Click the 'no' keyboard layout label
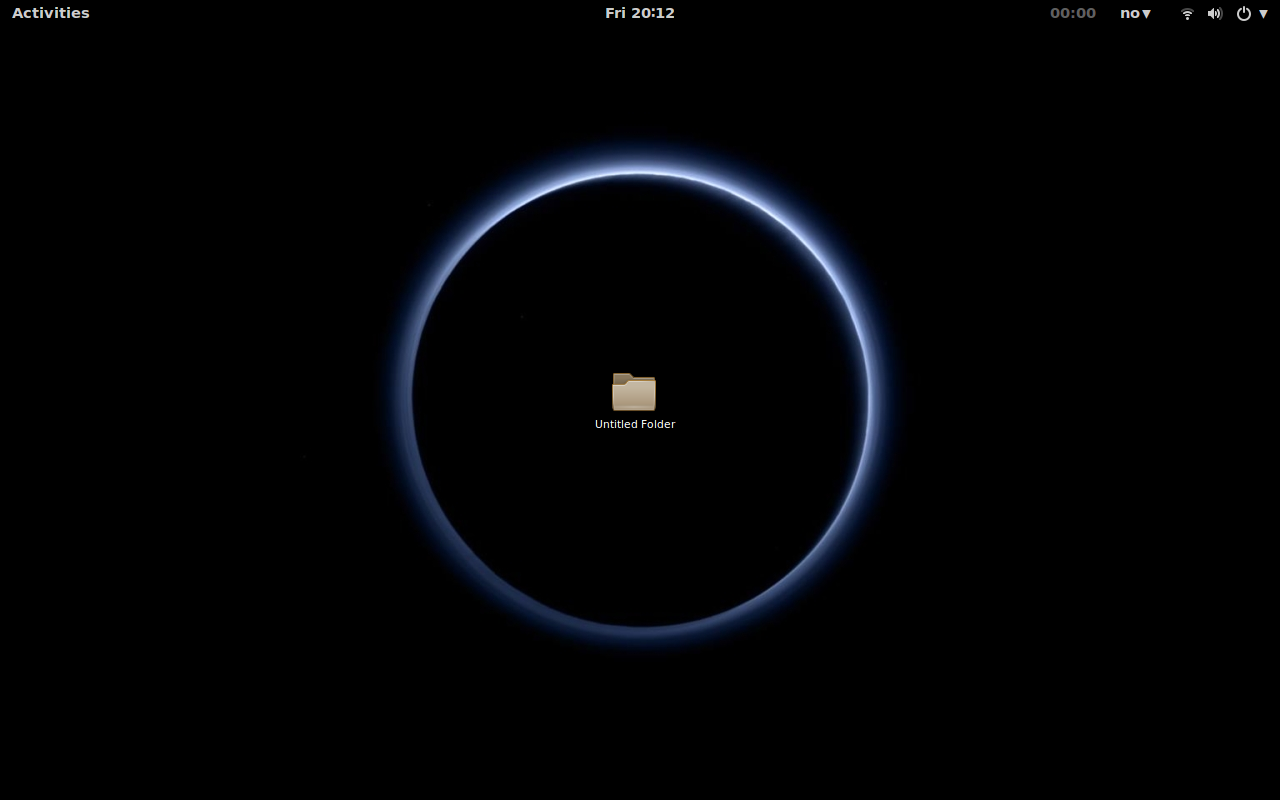 click(1130, 13)
